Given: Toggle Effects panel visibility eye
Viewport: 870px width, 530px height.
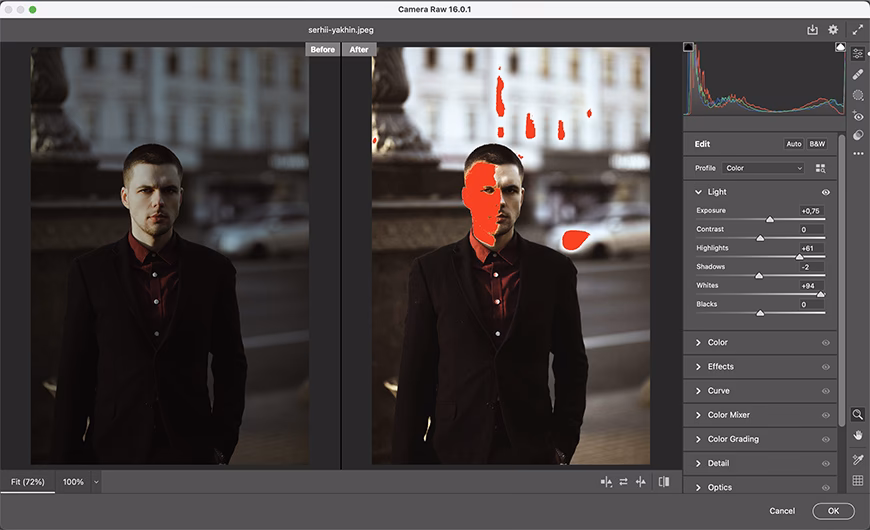Looking at the screenshot, I should [826, 367].
